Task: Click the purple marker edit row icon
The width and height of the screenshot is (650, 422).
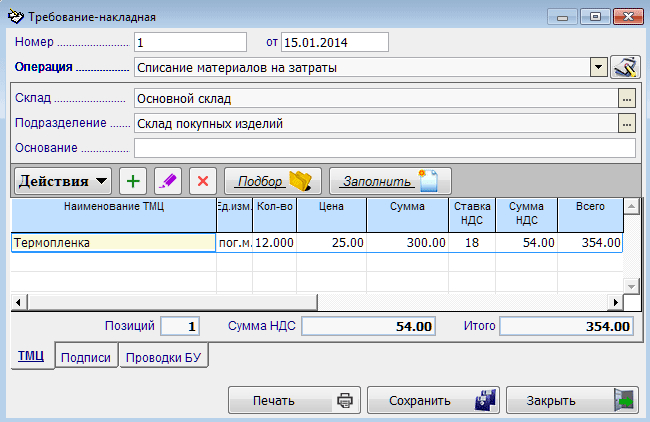Action: coord(168,181)
